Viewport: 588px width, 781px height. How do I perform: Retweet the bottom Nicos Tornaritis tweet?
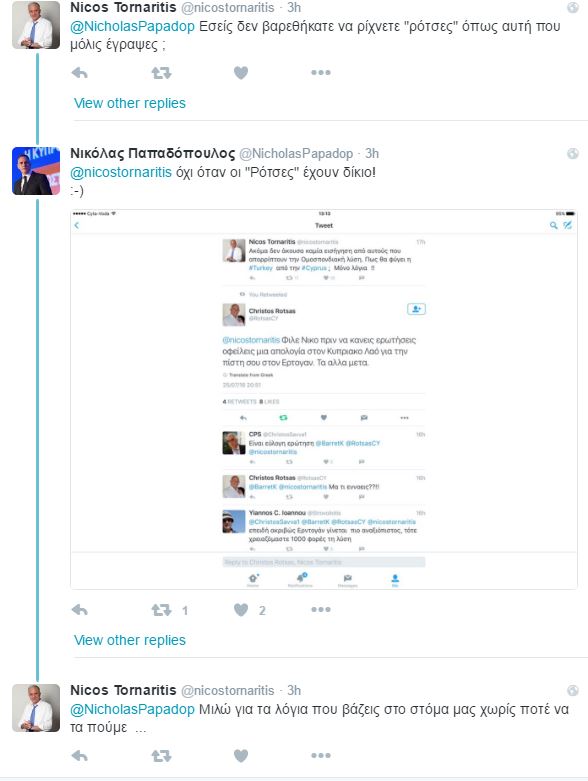point(161,756)
